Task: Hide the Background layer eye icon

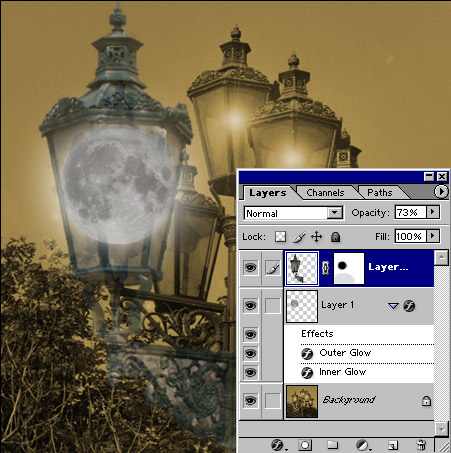Action: click(x=250, y=400)
